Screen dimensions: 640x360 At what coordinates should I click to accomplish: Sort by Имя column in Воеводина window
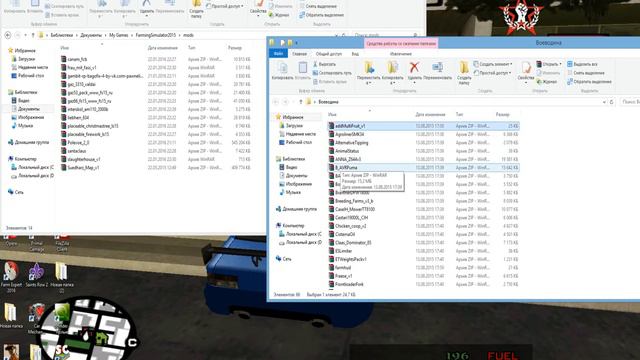pos(333,115)
